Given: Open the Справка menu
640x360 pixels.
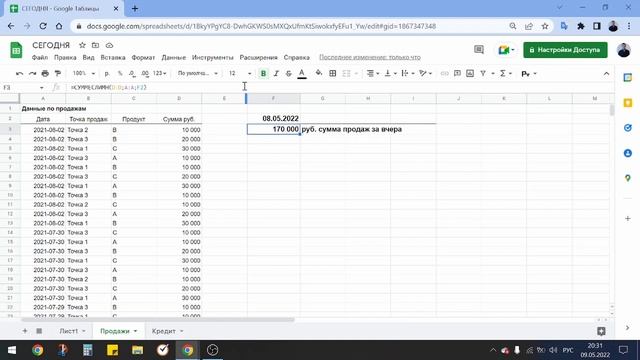Looking at the screenshot, I should pos(297,58).
